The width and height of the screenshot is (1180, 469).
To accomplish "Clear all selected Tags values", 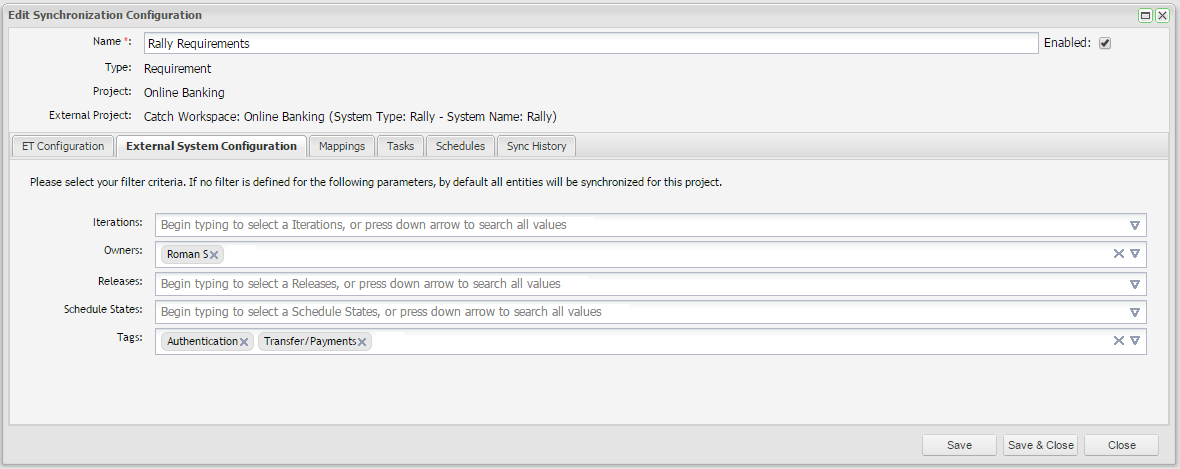I will click(x=1119, y=341).
